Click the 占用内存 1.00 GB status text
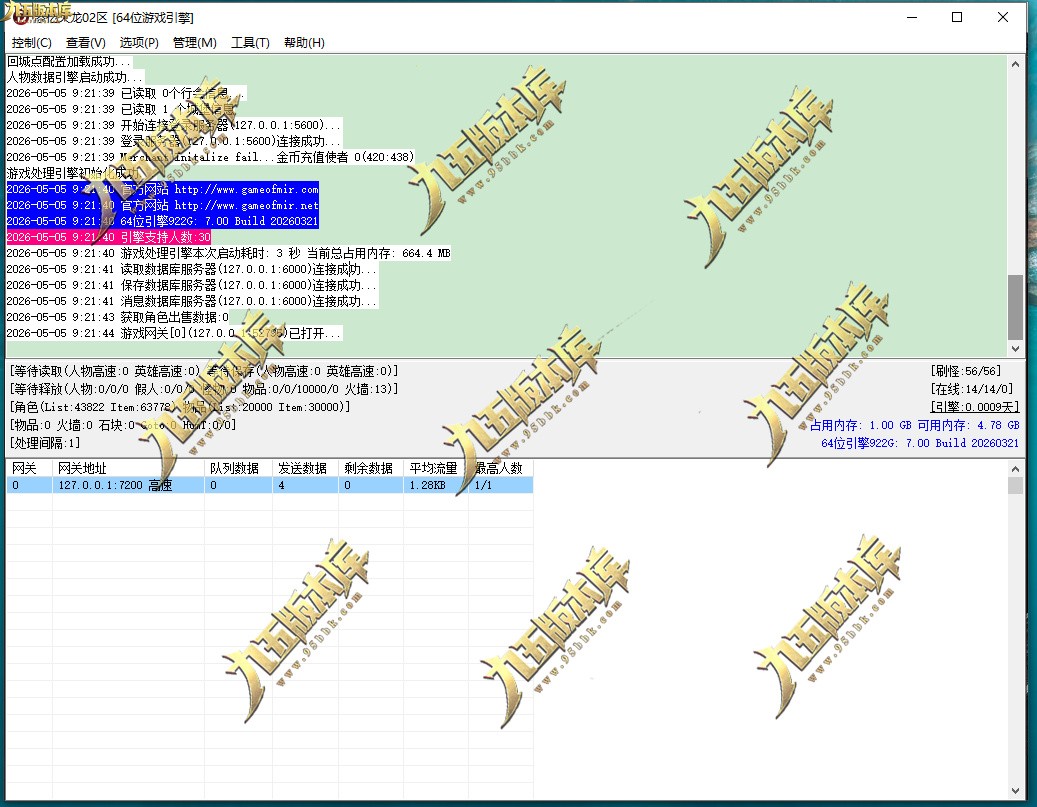This screenshot has width=1037, height=807. [861, 425]
